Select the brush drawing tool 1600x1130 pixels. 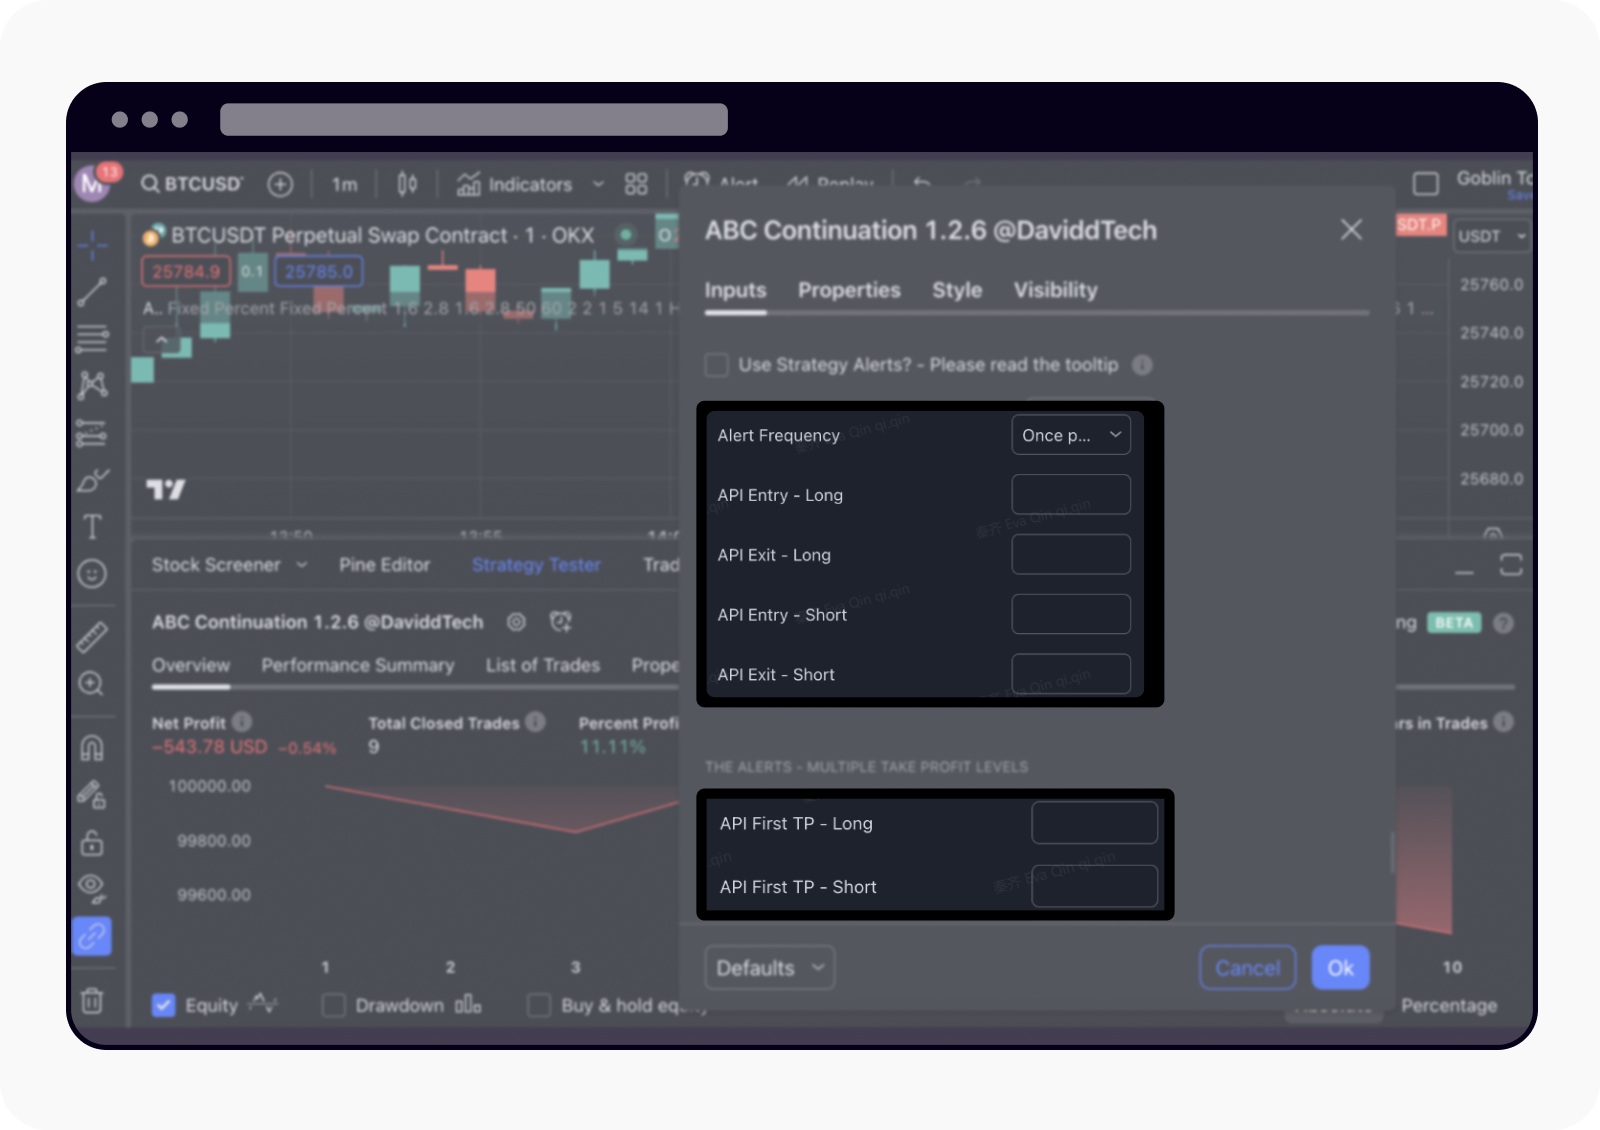pyautogui.click(x=92, y=480)
